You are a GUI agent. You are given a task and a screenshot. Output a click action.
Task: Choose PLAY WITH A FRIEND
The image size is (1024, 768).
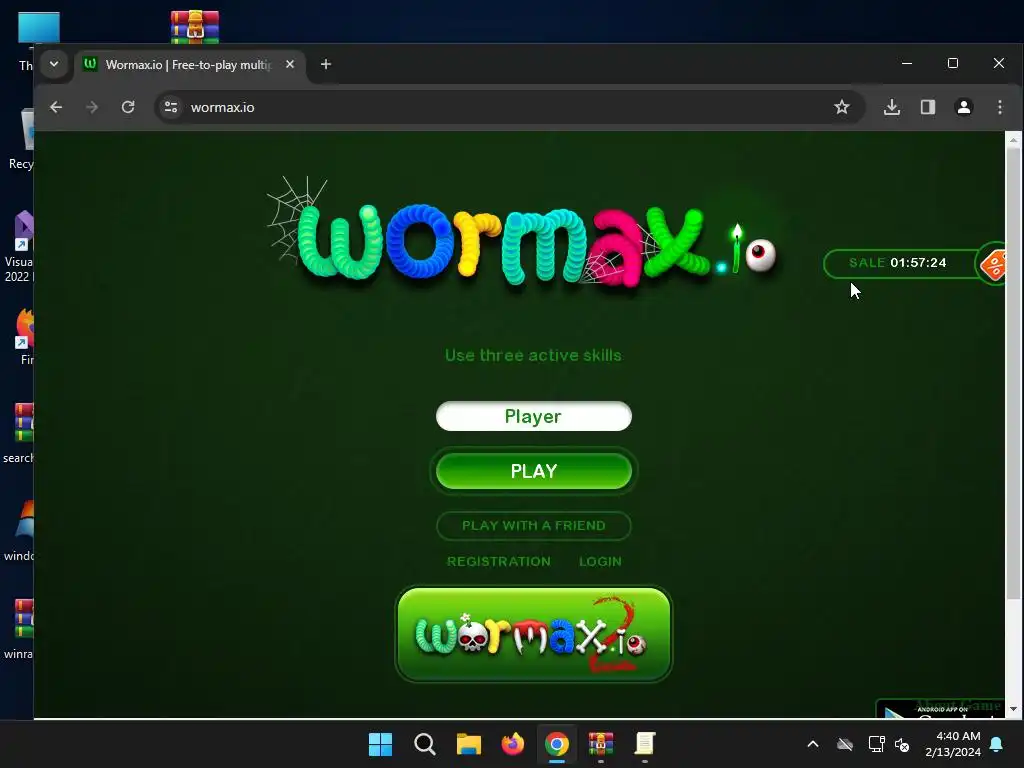[534, 526]
